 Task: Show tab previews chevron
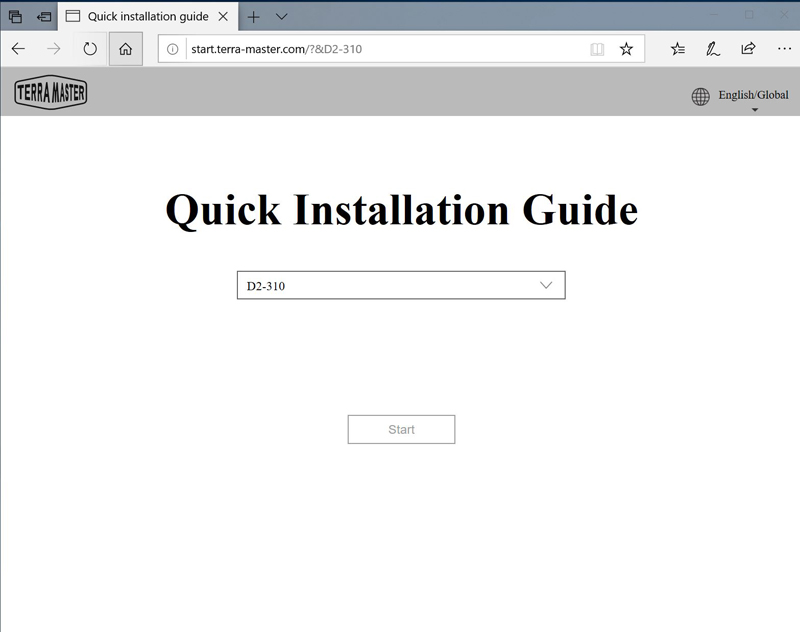click(x=282, y=17)
